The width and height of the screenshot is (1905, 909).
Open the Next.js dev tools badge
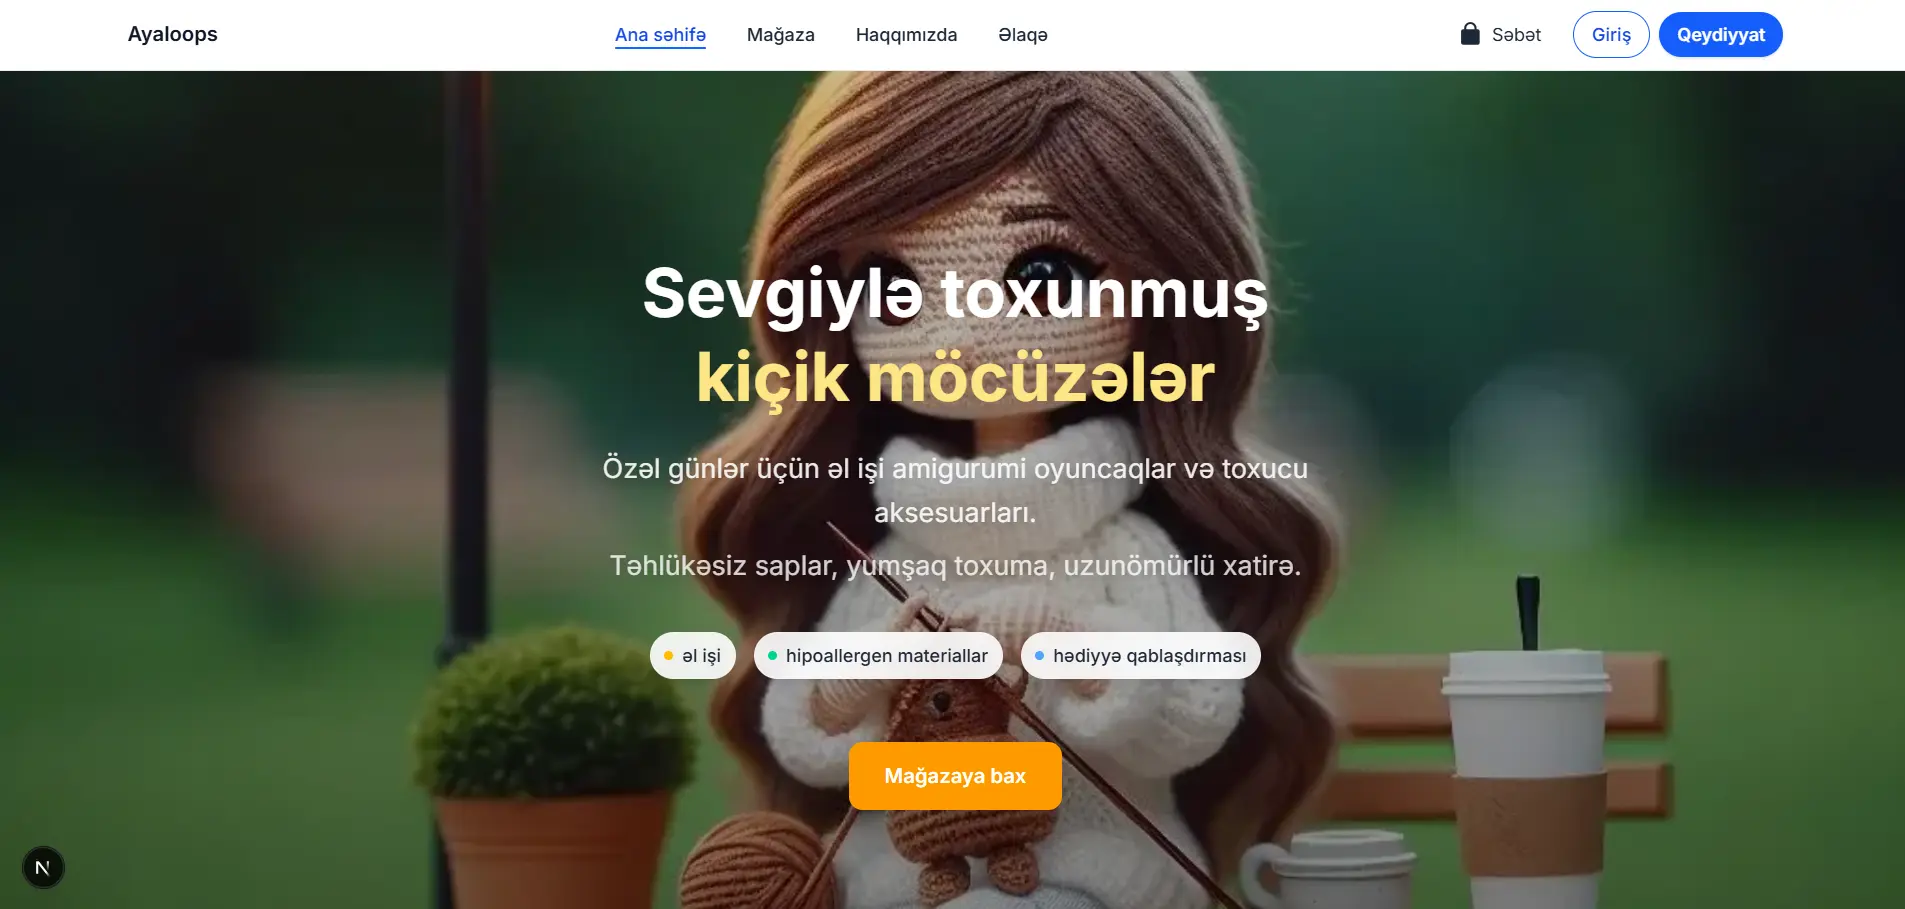tap(43, 867)
